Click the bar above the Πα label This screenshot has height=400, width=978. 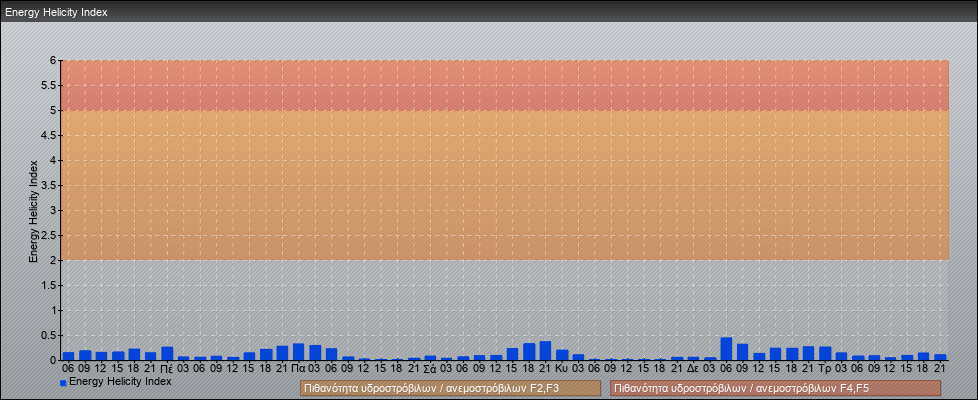299,352
